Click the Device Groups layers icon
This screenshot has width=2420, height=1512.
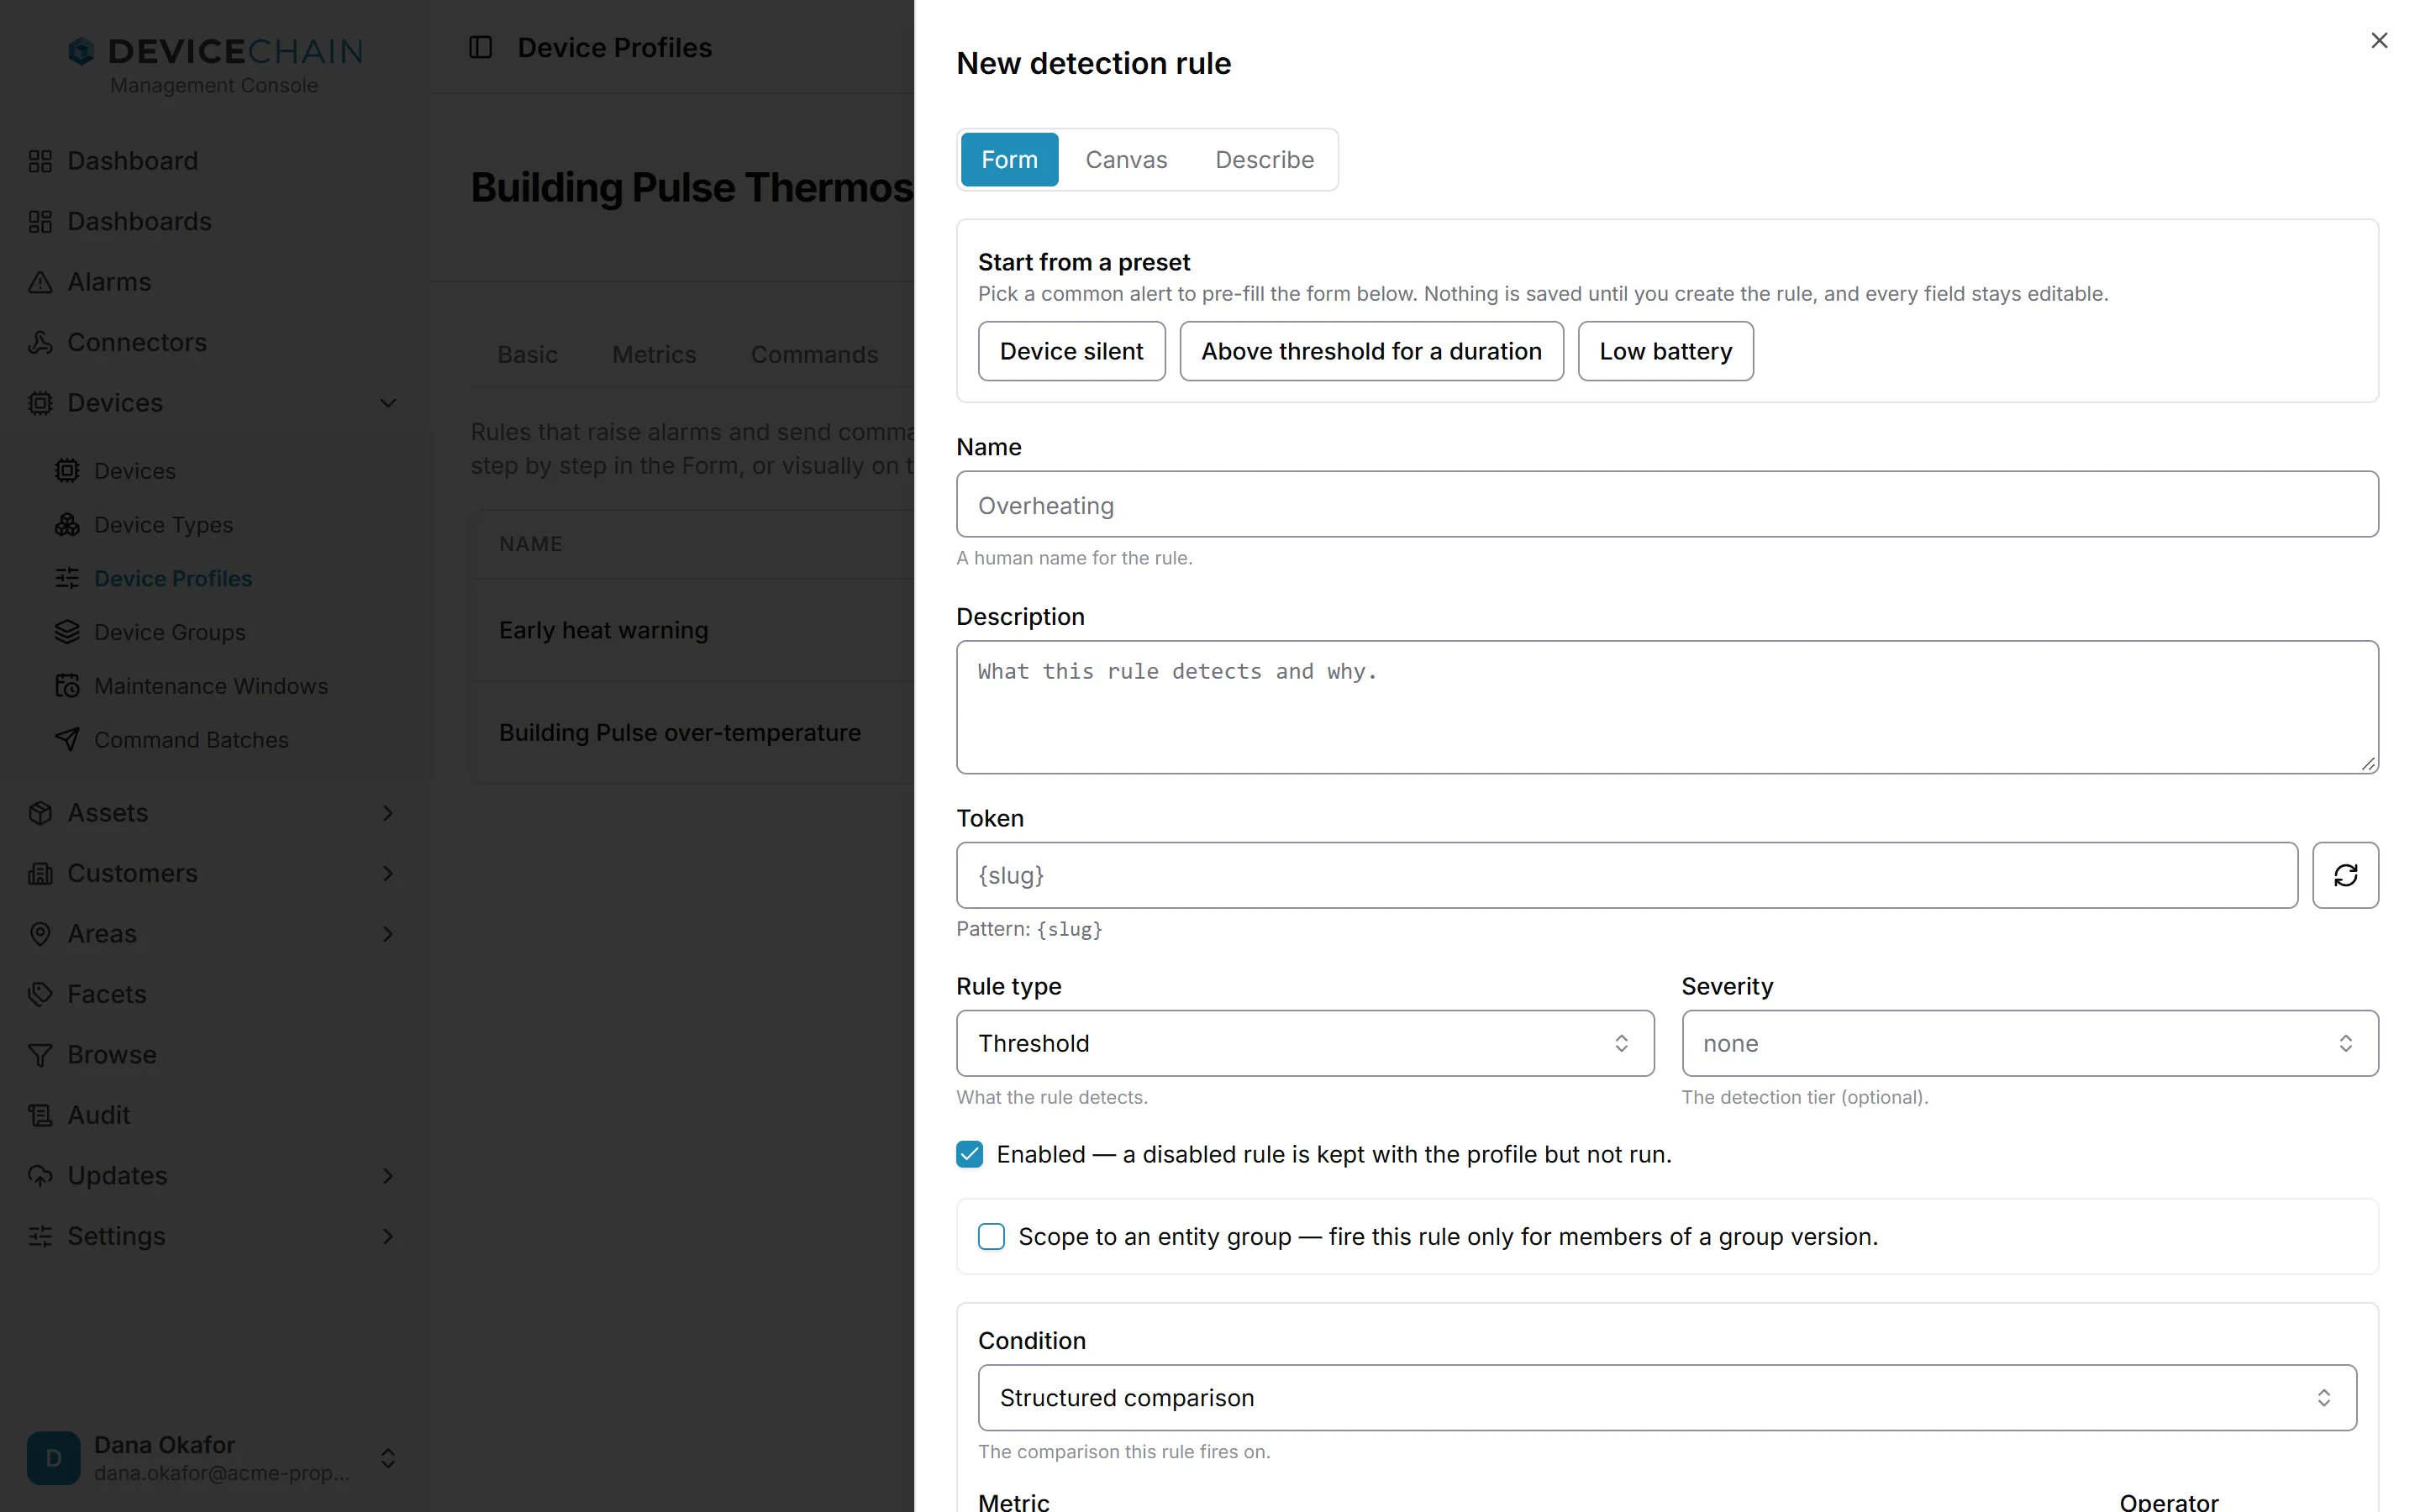[67, 632]
